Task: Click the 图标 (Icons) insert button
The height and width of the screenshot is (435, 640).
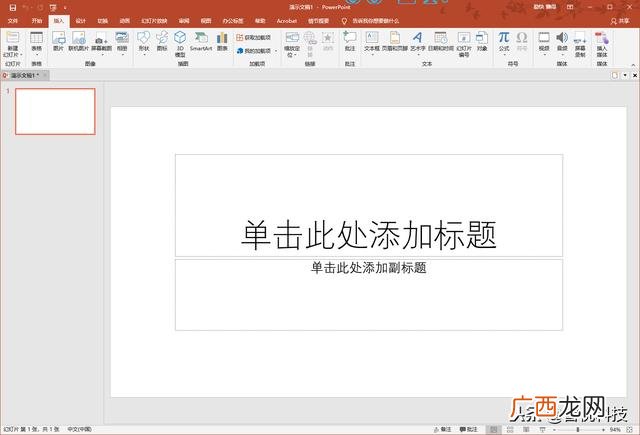Action: point(162,41)
